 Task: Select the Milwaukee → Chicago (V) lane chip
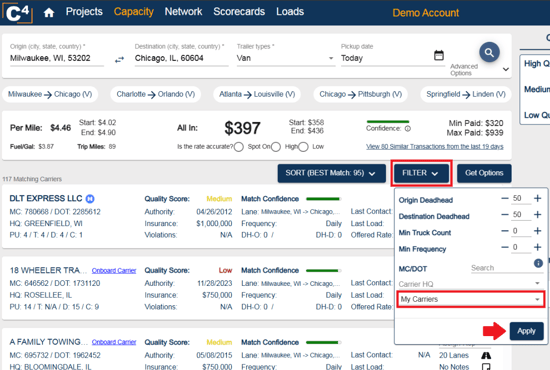click(50, 94)
